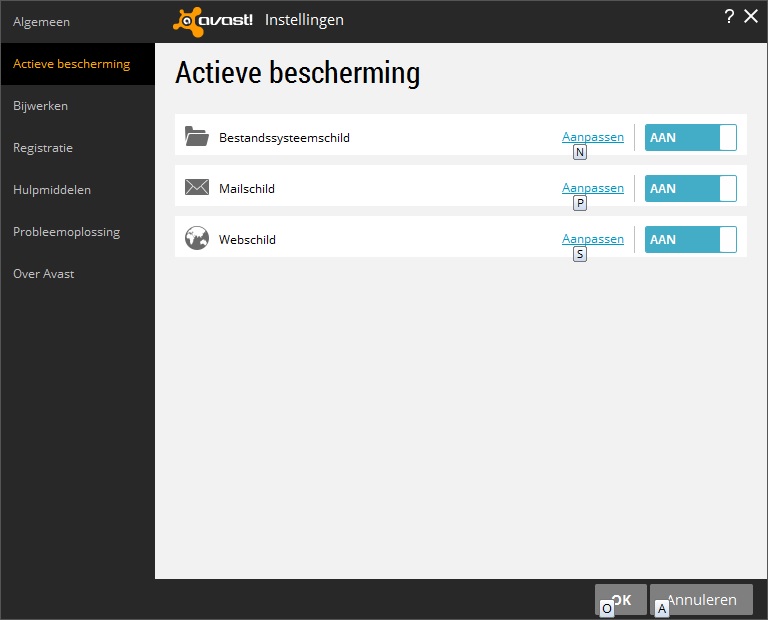768x620 pixels.
Task: Open the Bijwerken section
Action: click(77, 106)
